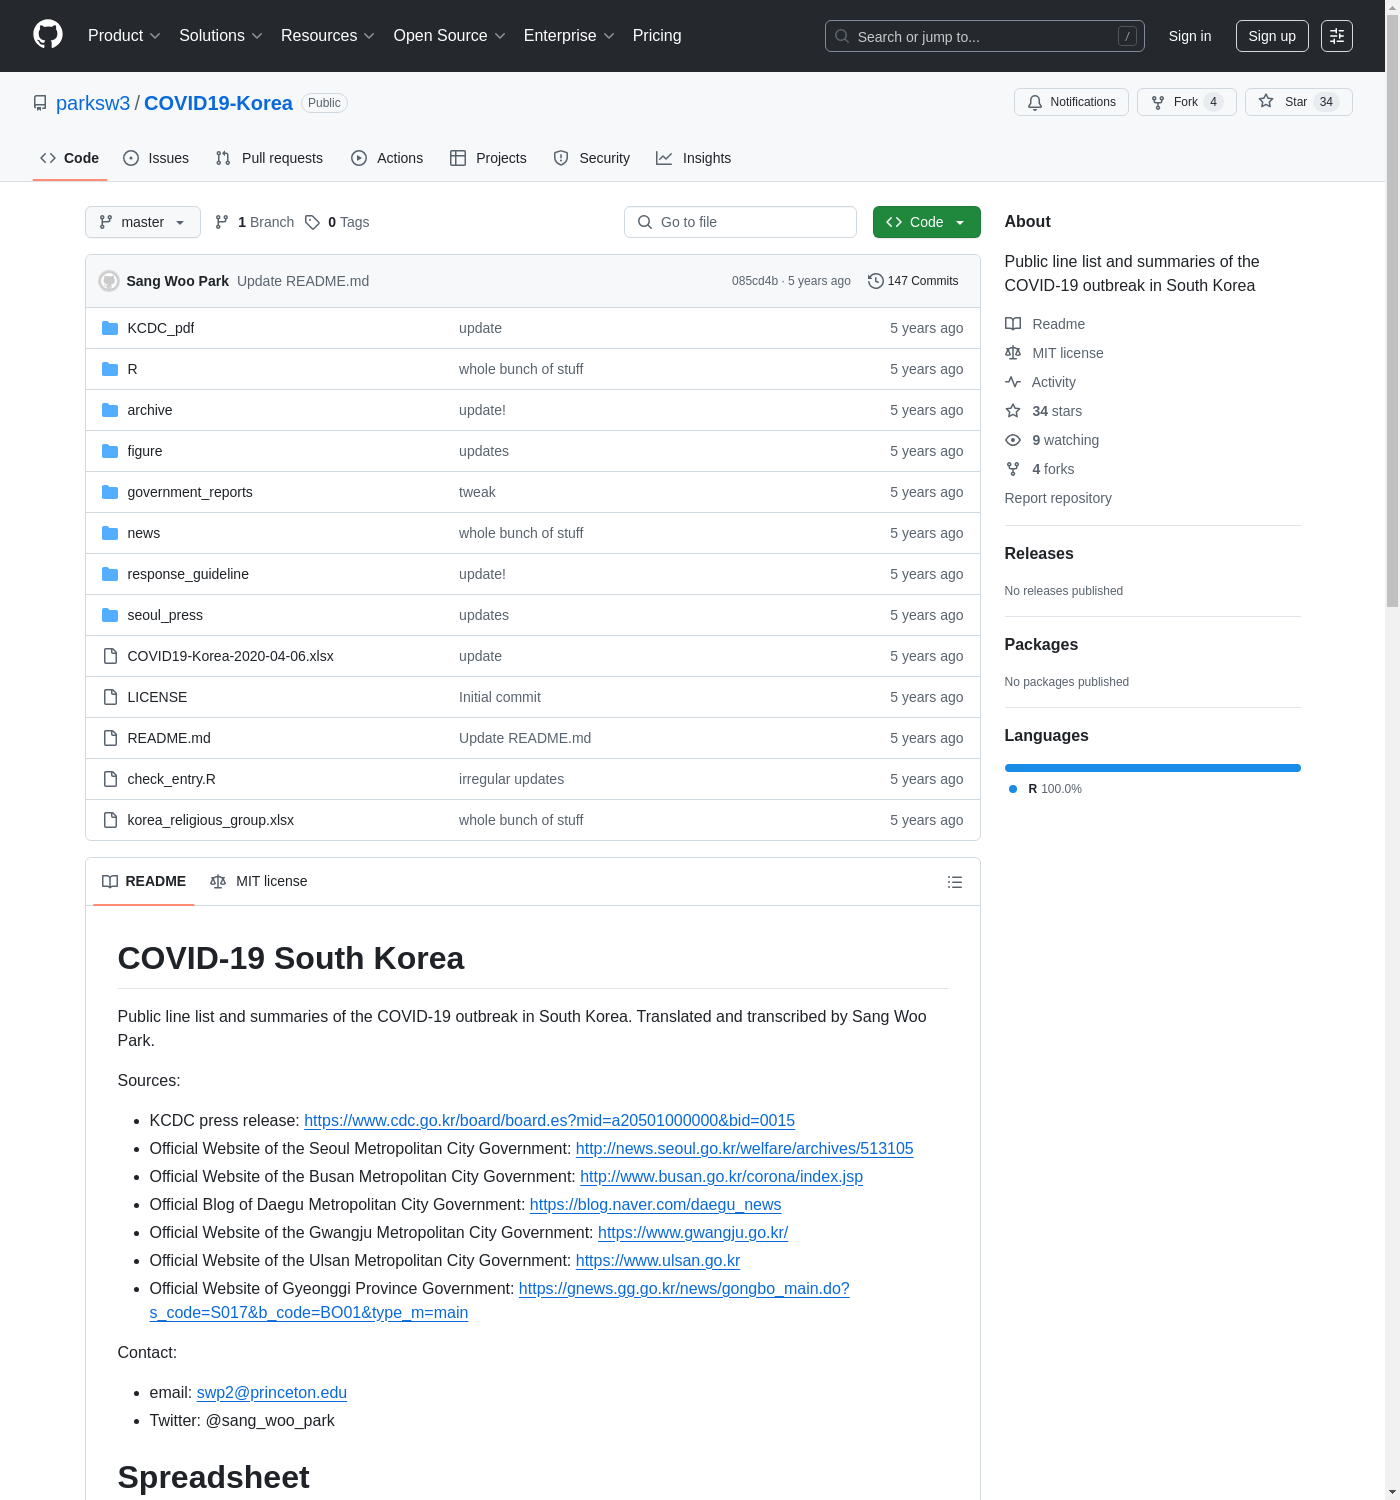Click the fork icon next to 4 forks
Image resolution: width=1400 pixels, height=1500 pixels.
click(1013, 469)
